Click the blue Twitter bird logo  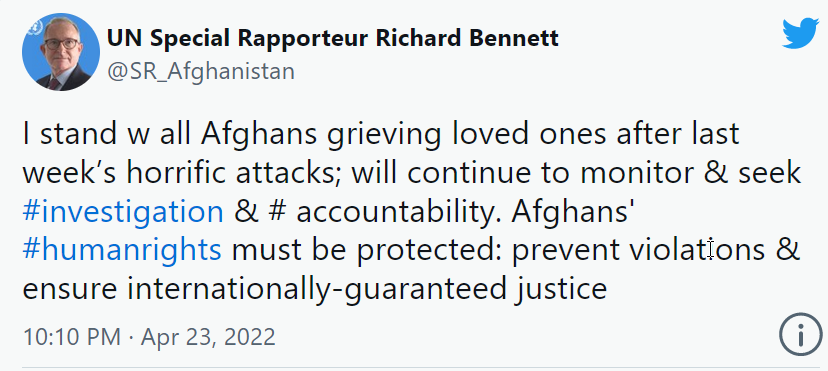pyautogui.click(x=801, y=33)
